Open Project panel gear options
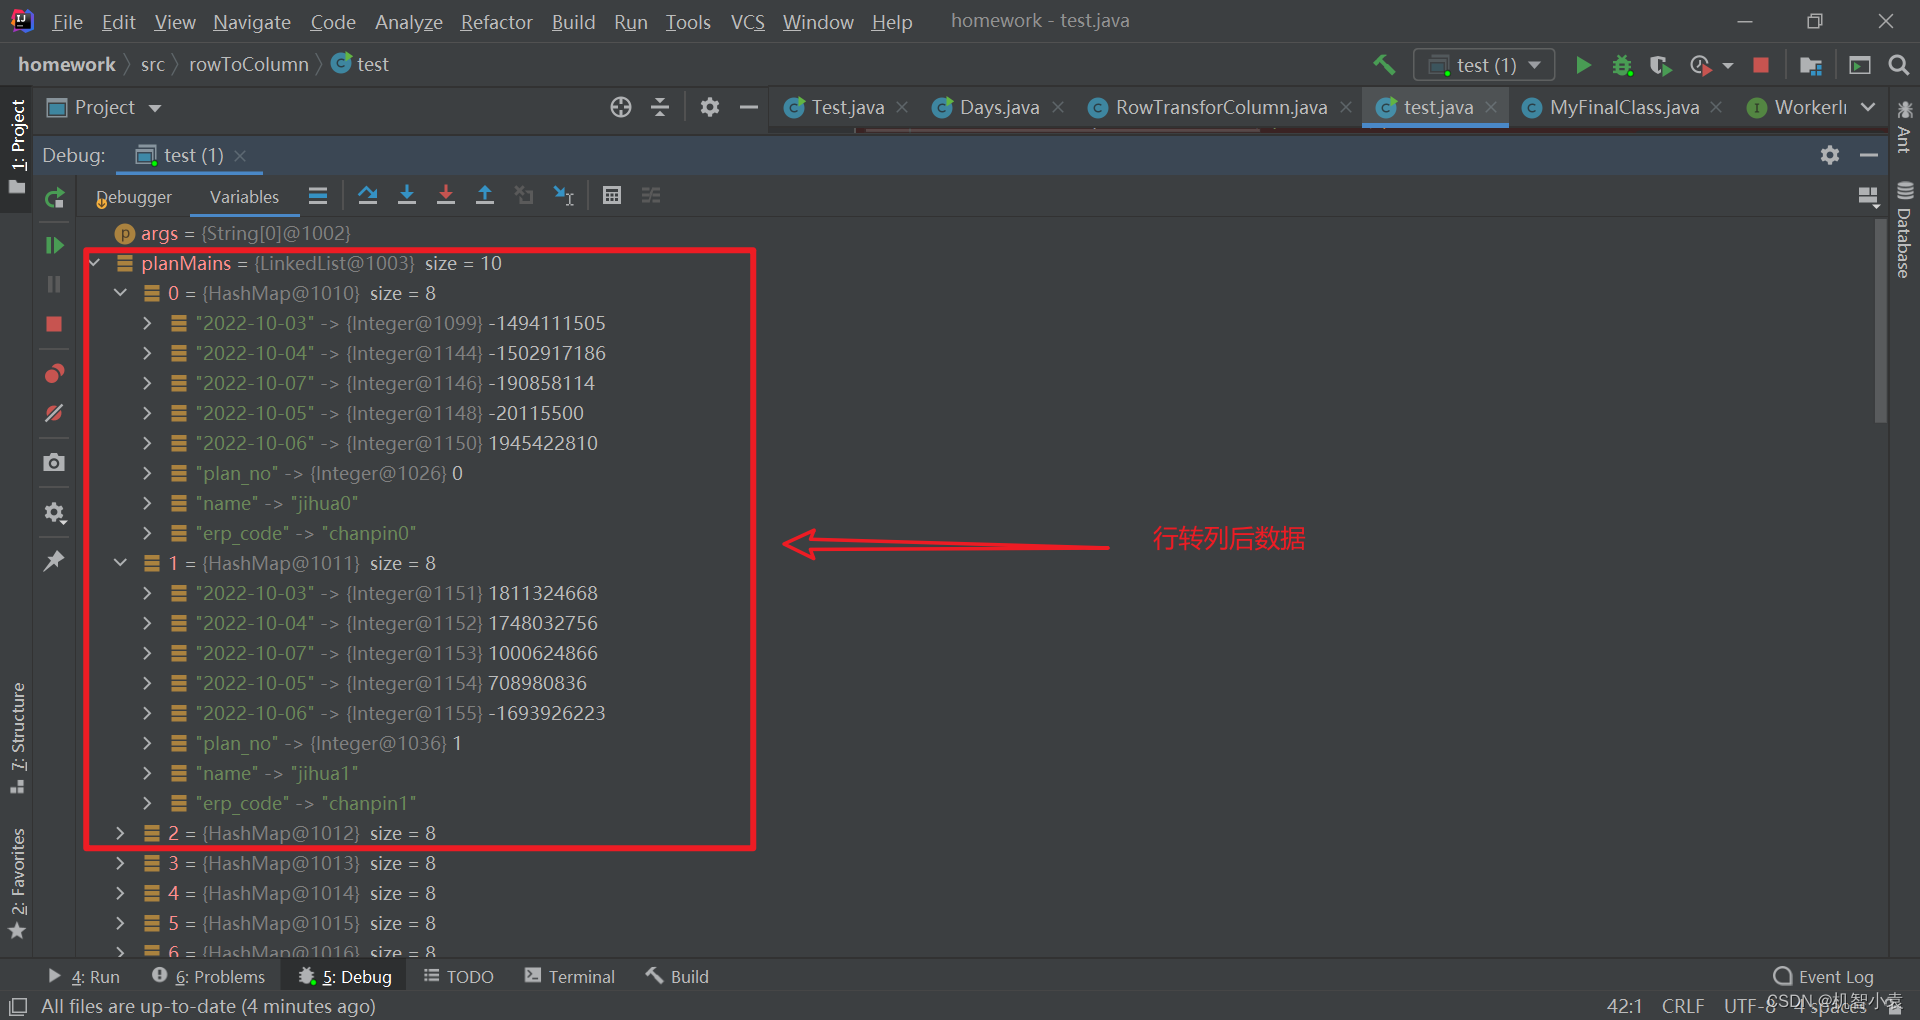 tap(710, 108)
